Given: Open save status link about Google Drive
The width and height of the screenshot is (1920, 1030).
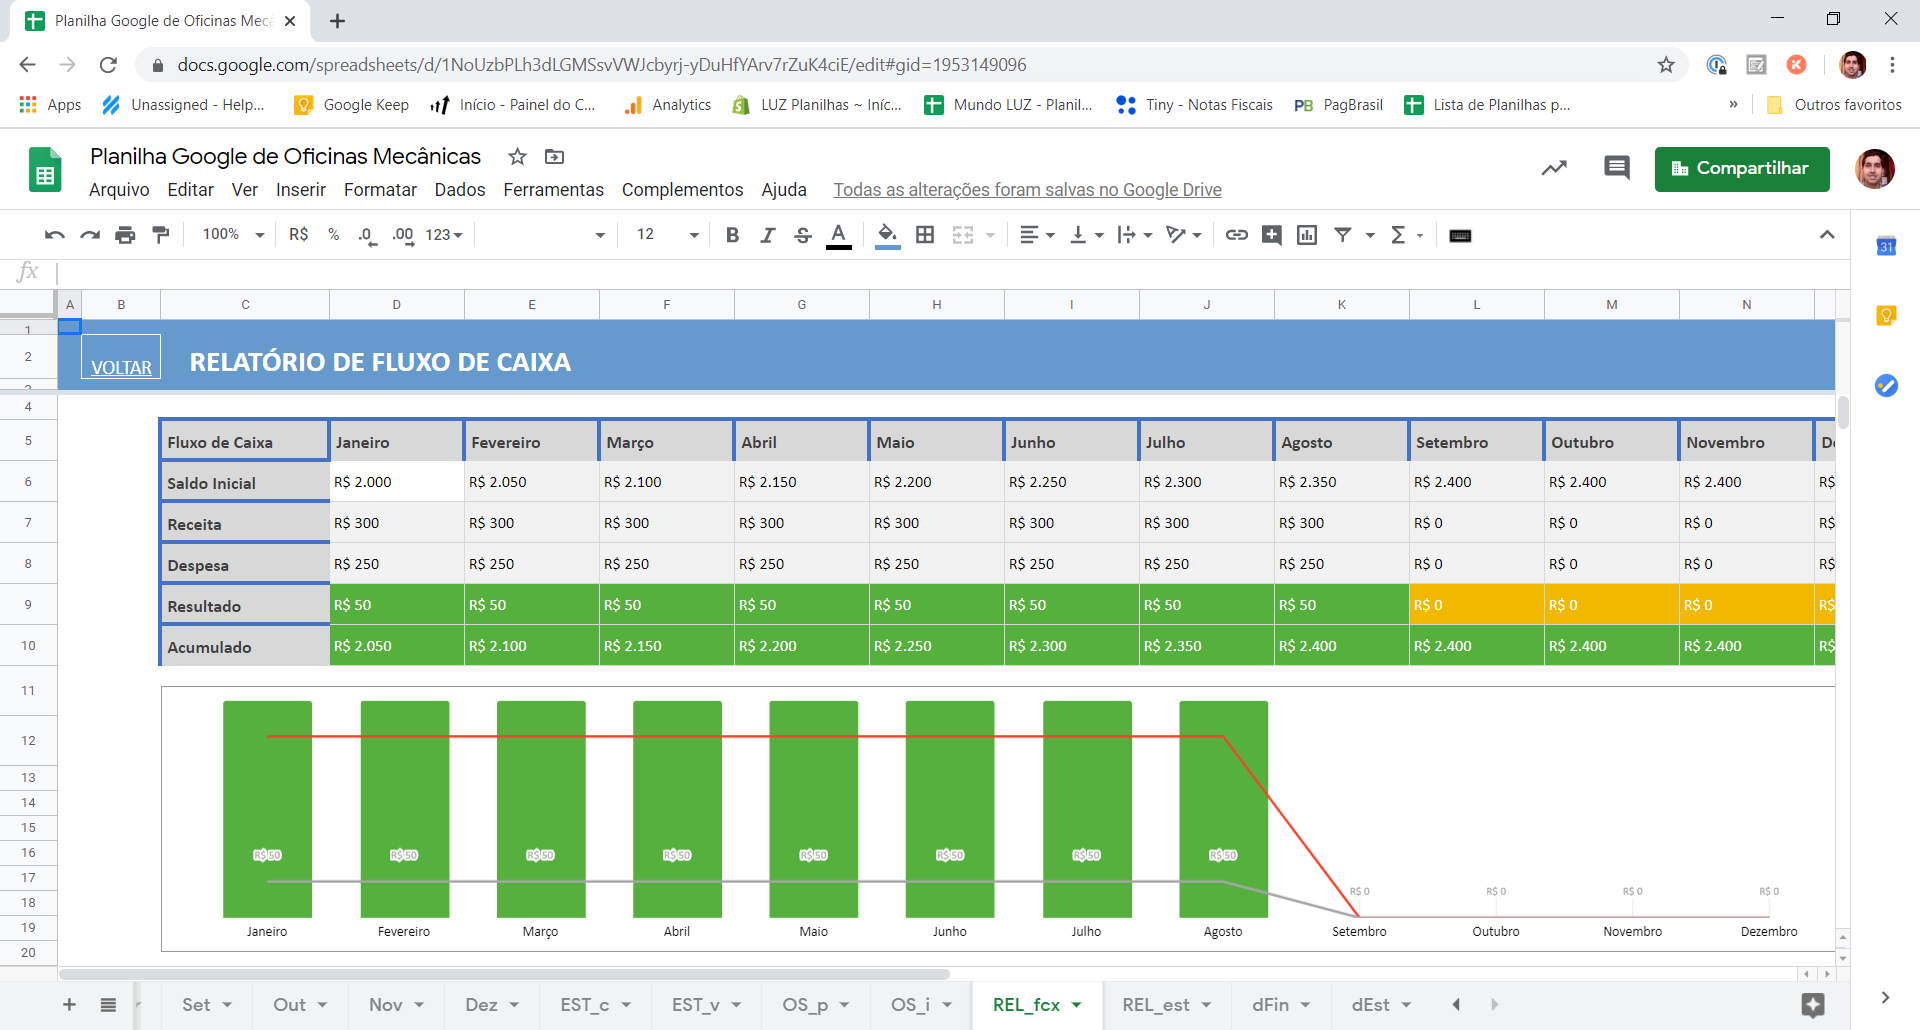Looking at the screenshot, I should tap(1027, 190).
